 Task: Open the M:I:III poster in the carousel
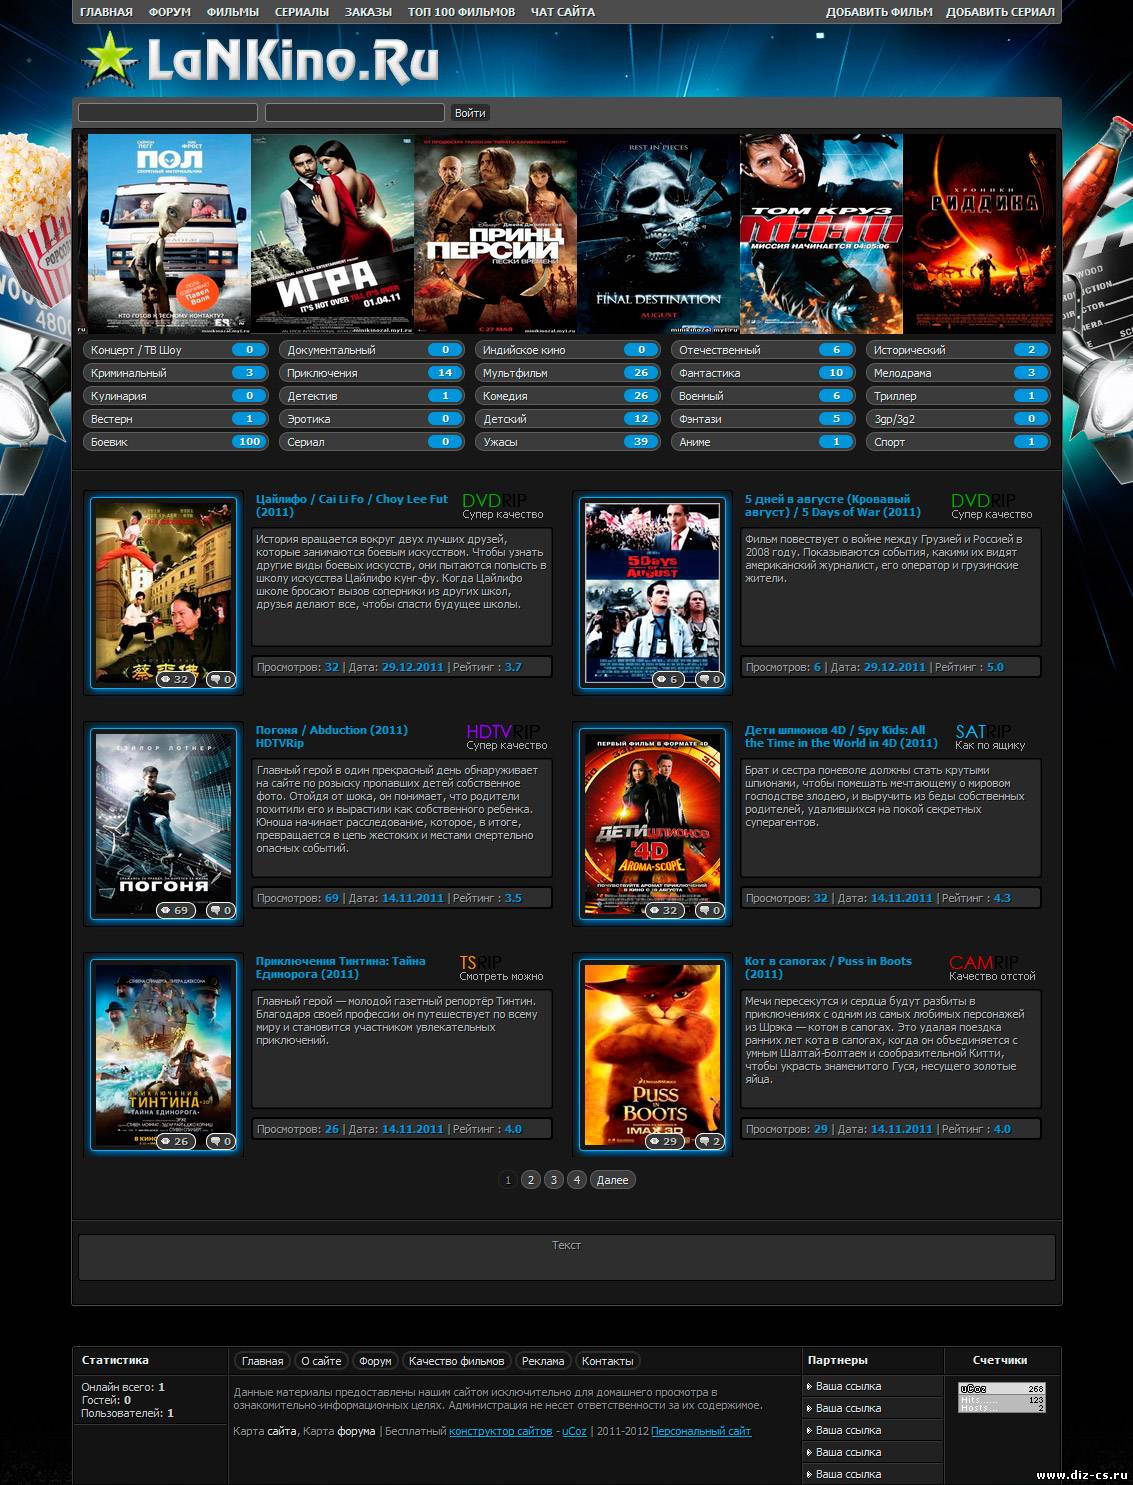coord(821,233)
